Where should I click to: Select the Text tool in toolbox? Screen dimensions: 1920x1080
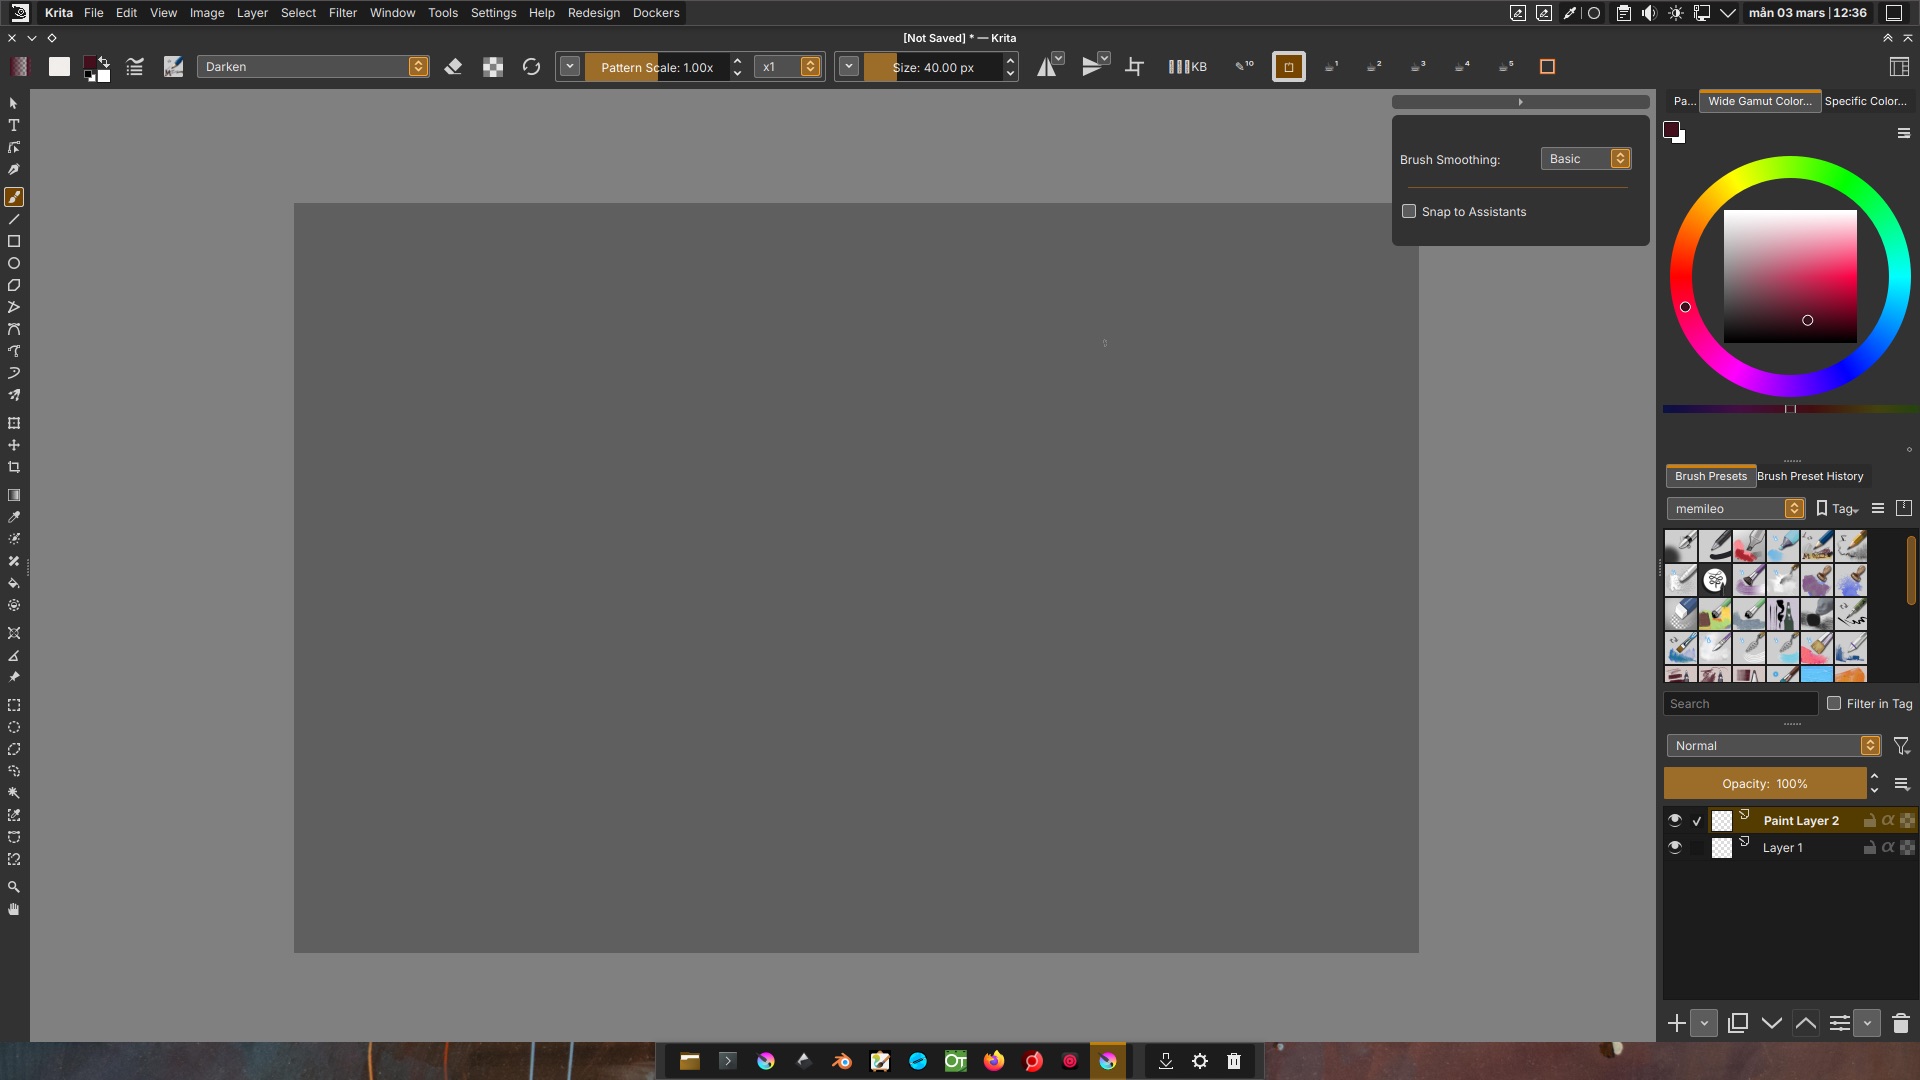[x=14, y=126]
